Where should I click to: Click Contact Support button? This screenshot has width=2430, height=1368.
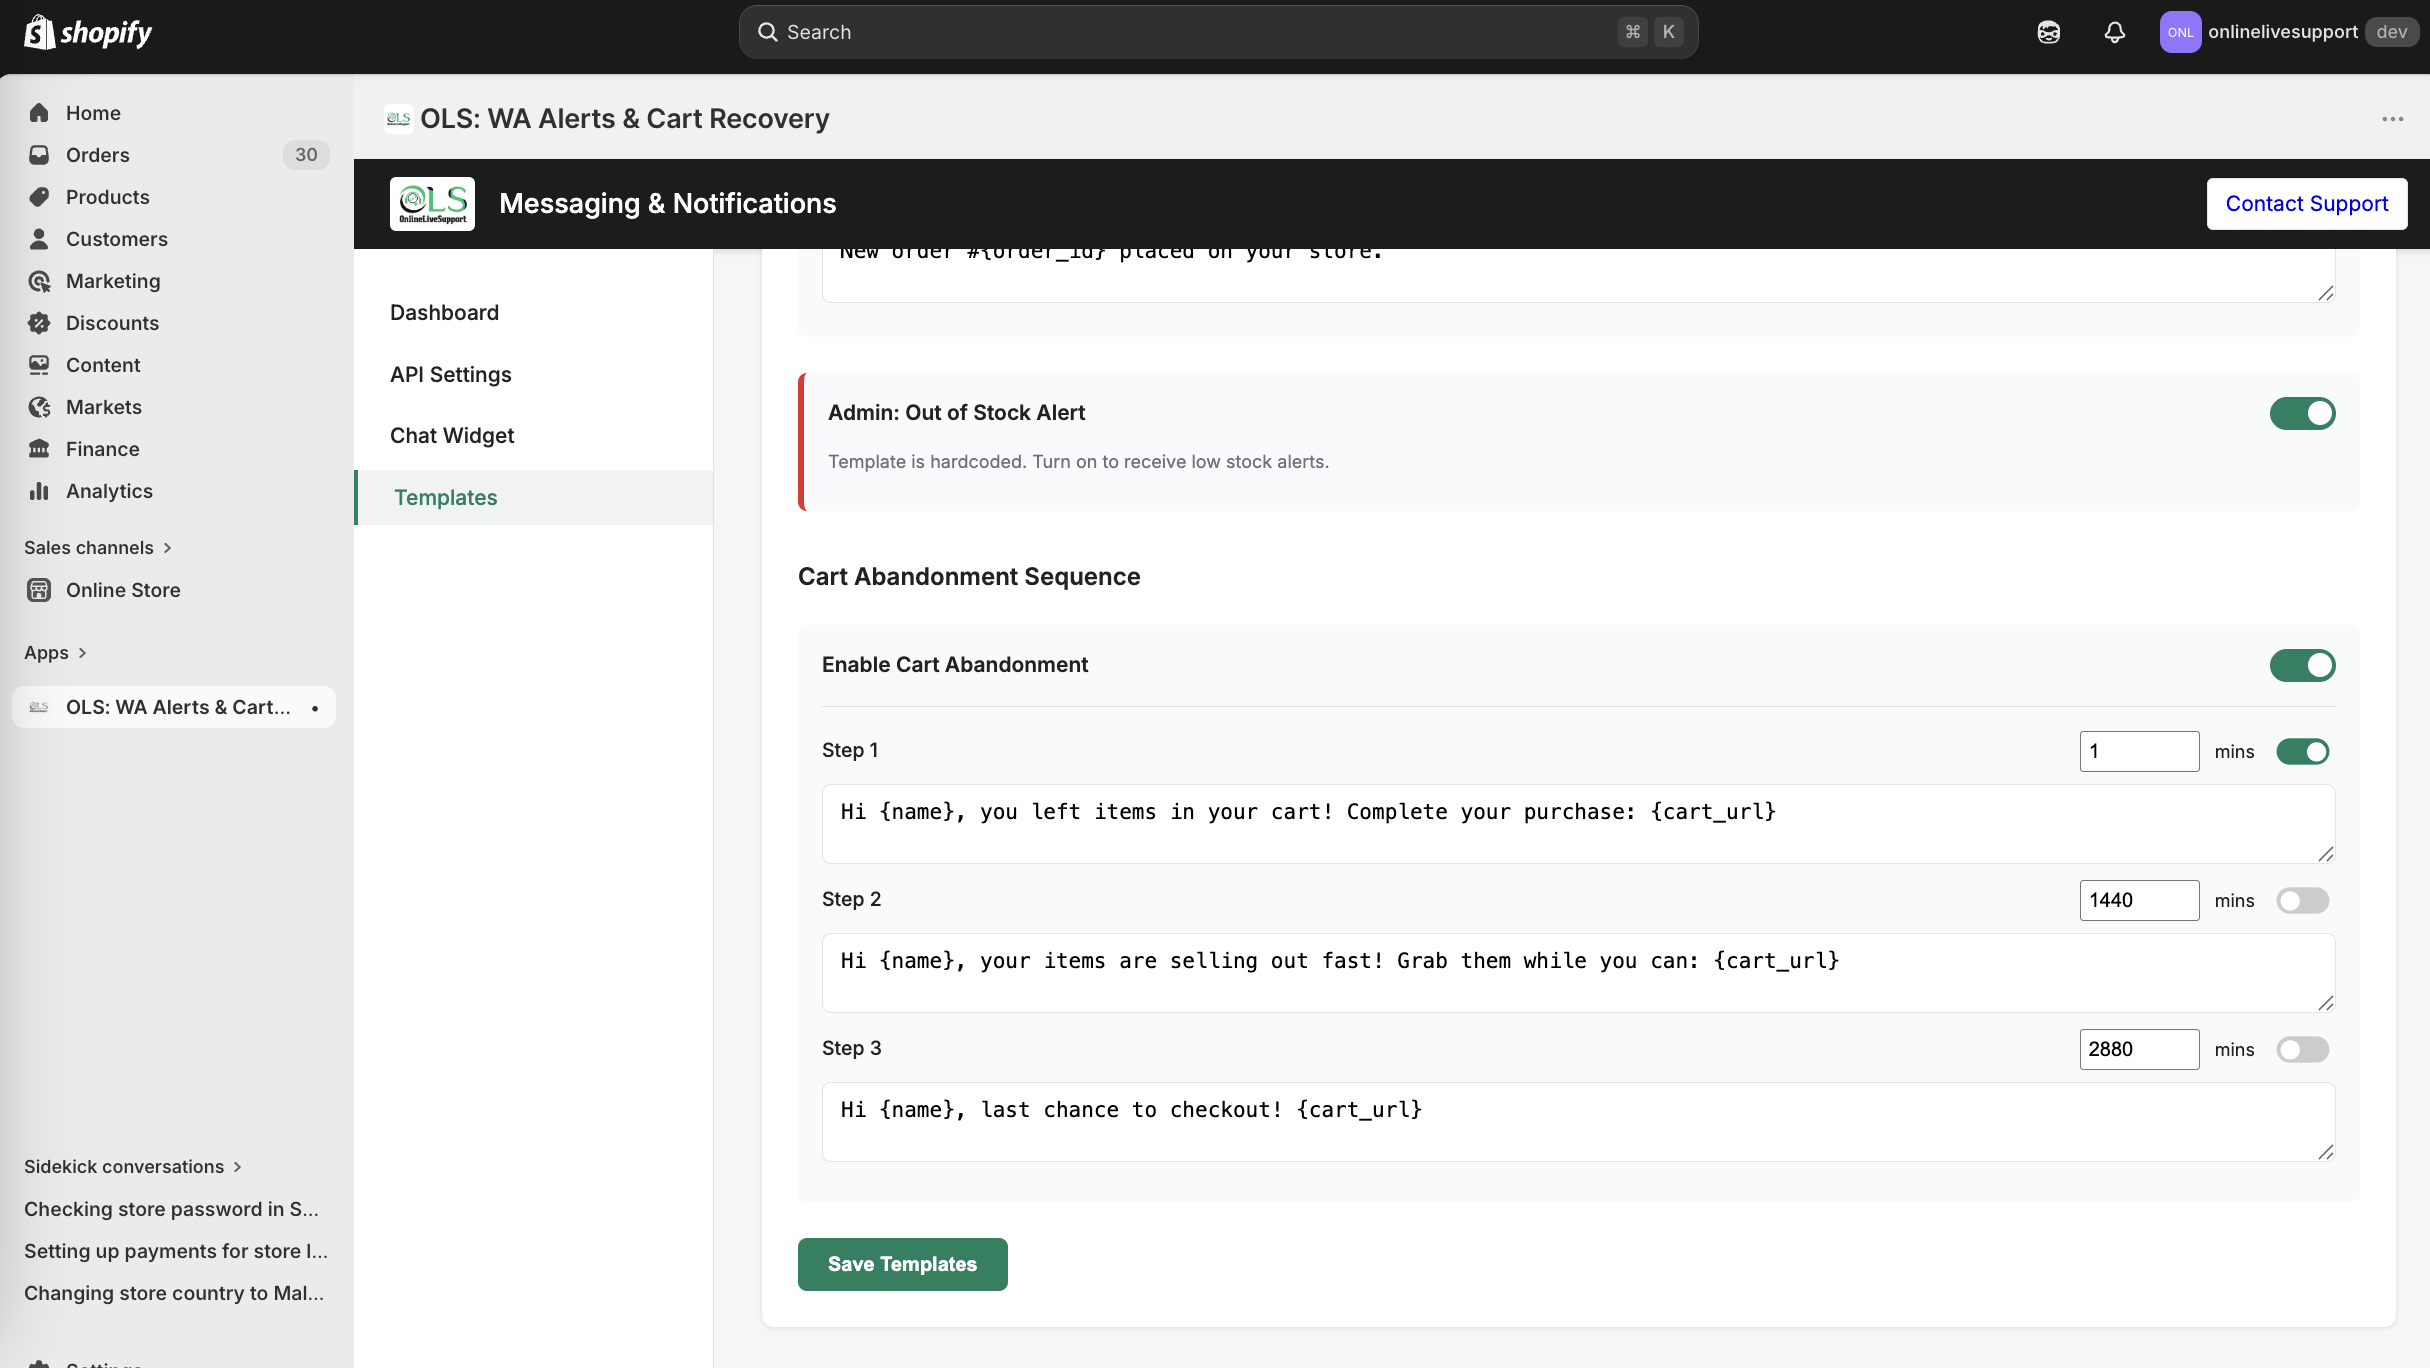[2306, 204]
